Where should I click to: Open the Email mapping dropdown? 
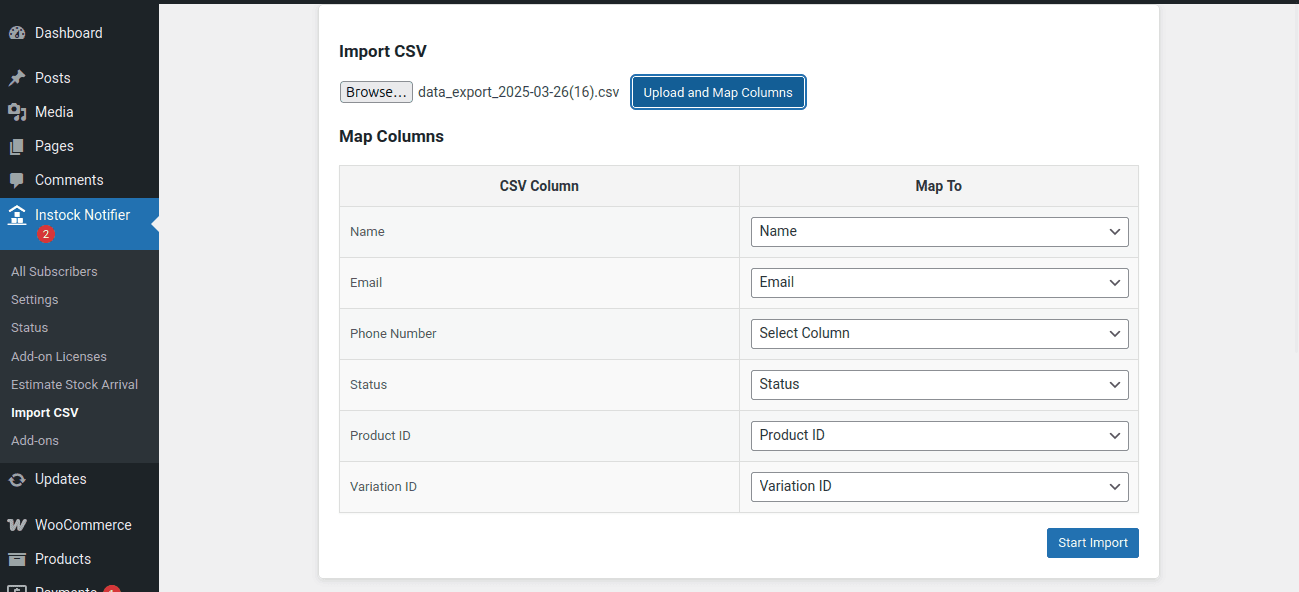(939, 282)
